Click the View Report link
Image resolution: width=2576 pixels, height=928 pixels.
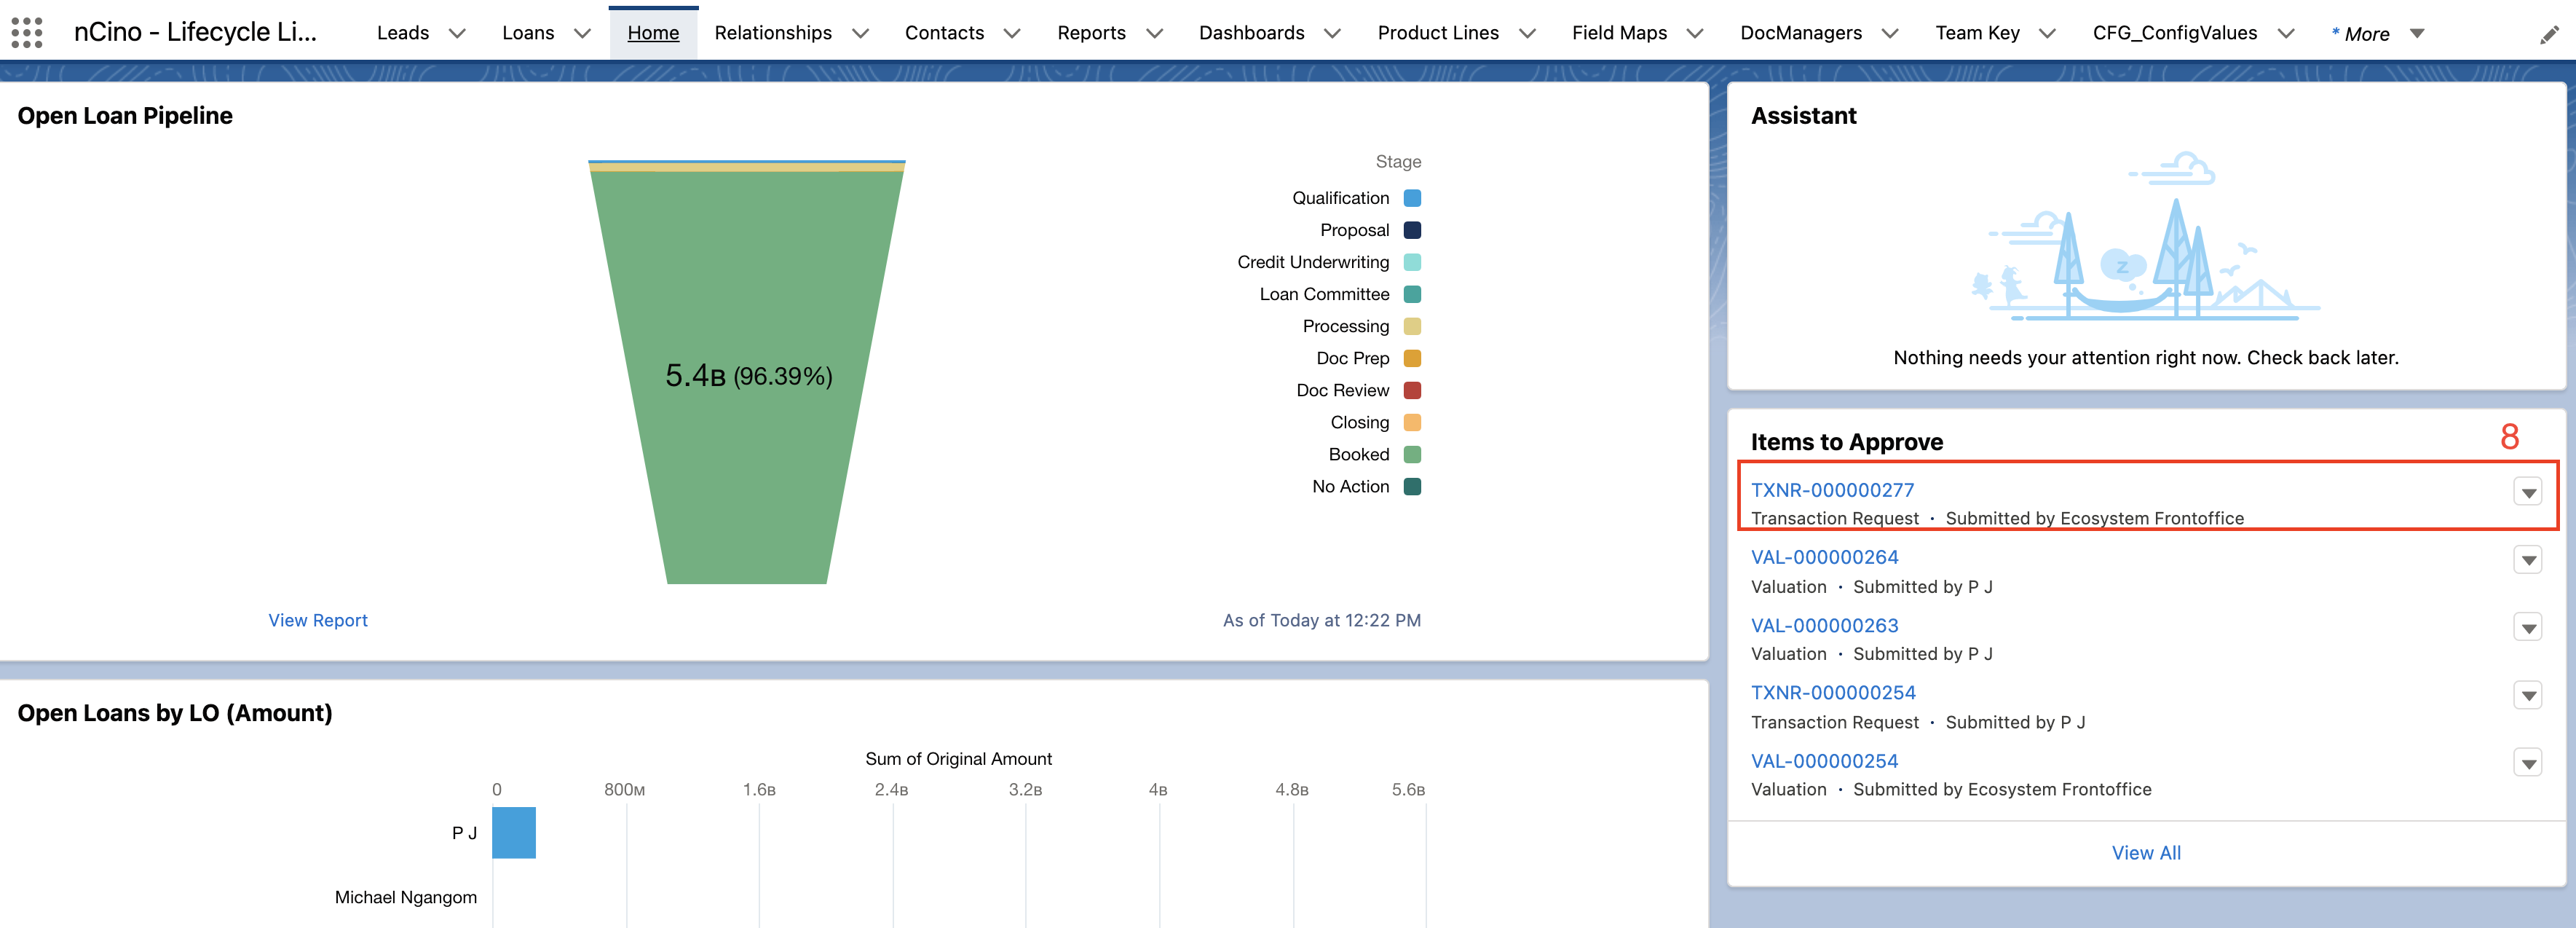pos(317,620)
